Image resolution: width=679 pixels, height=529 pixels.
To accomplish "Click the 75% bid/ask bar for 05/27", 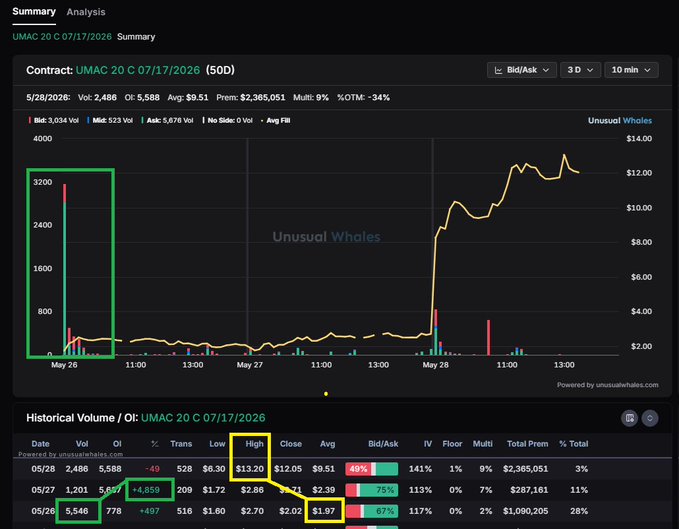I will click(x=372, y=490).
